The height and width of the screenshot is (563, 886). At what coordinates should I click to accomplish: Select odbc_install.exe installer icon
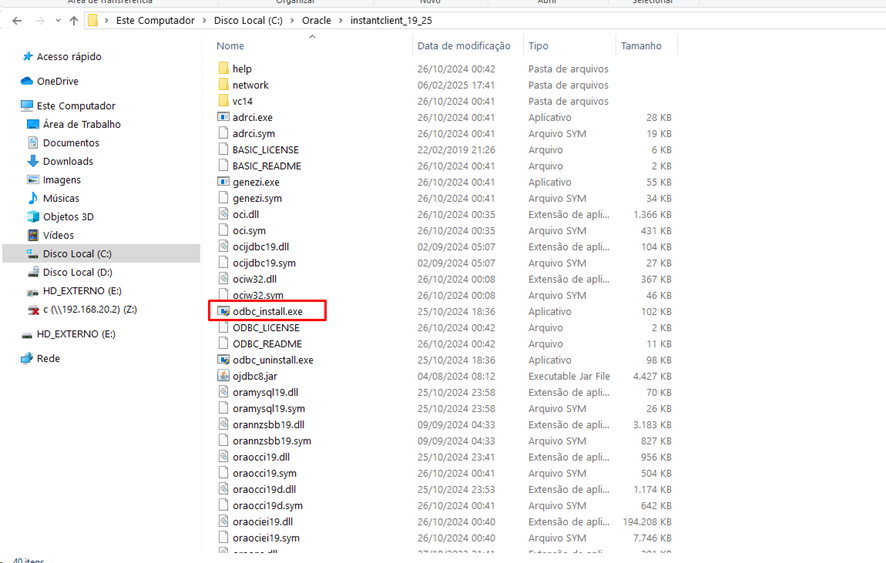223,311
